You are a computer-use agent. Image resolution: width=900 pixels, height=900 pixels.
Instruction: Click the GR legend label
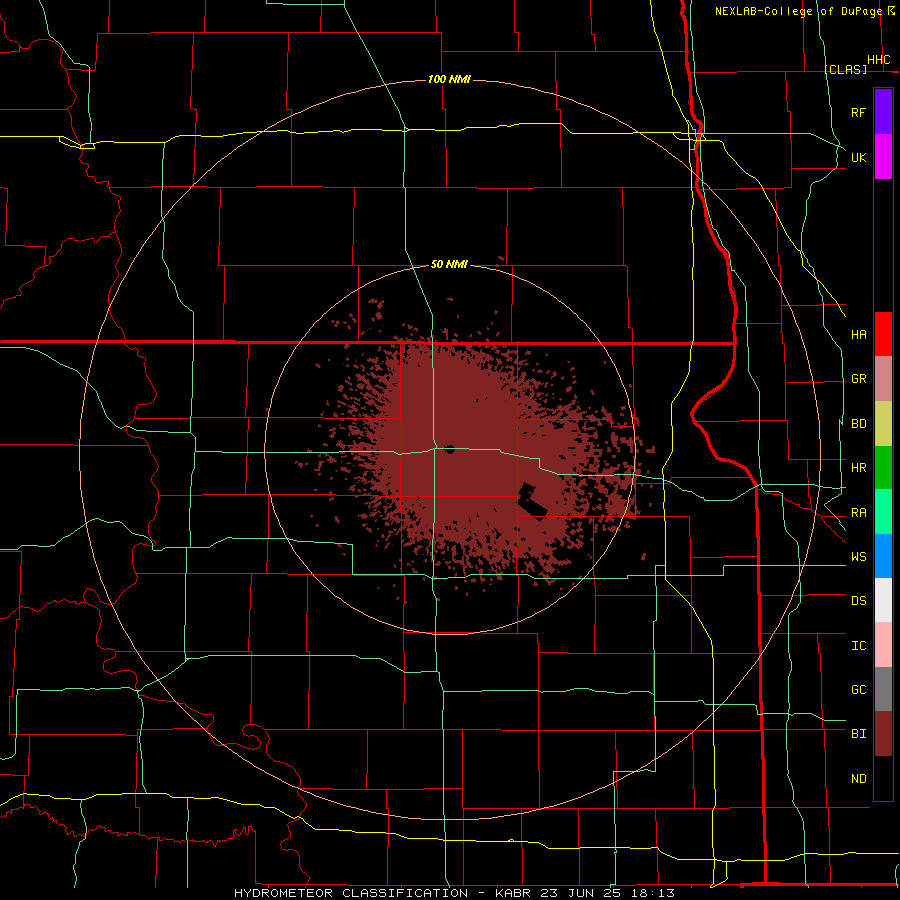(858, 379)
